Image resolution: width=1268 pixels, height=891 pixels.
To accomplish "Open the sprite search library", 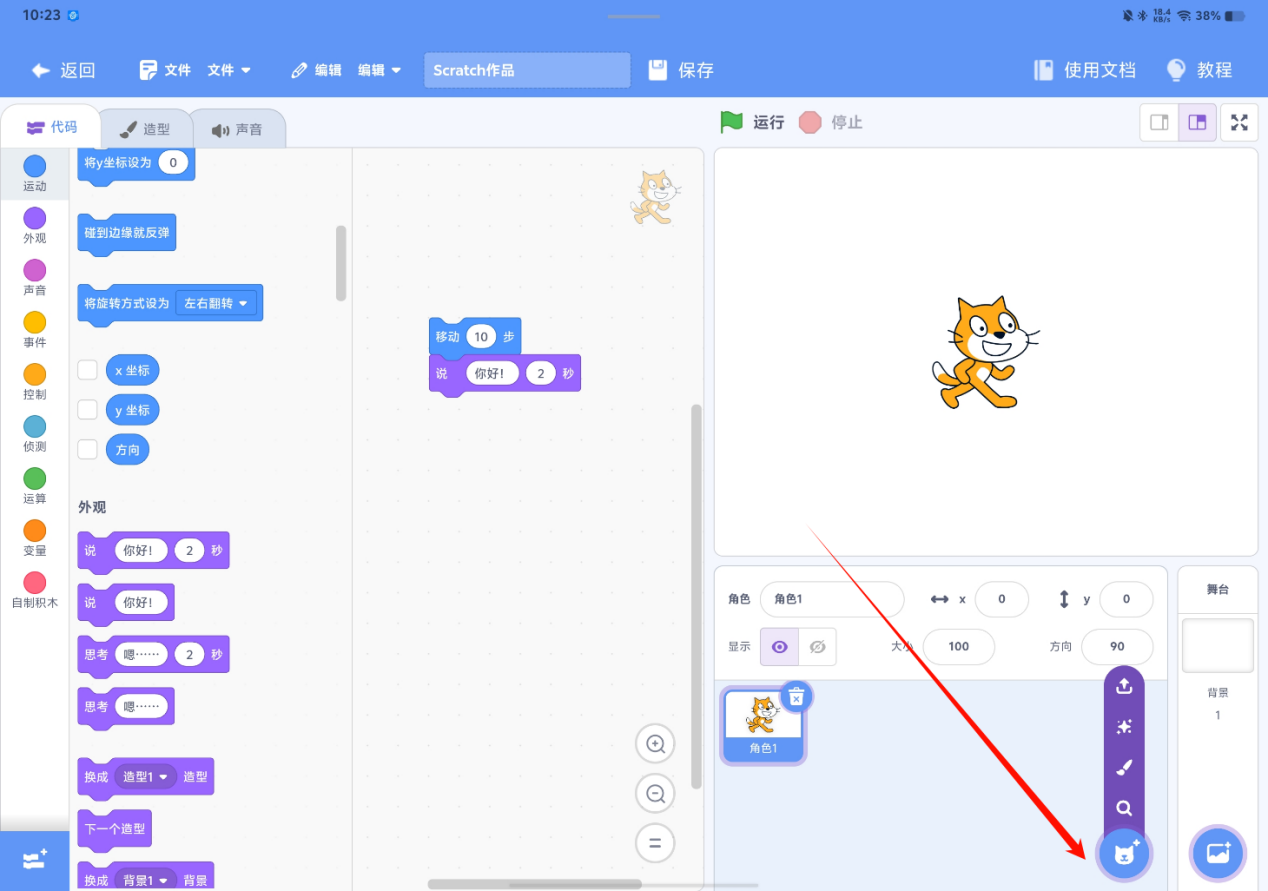I will pos(1123,807).
